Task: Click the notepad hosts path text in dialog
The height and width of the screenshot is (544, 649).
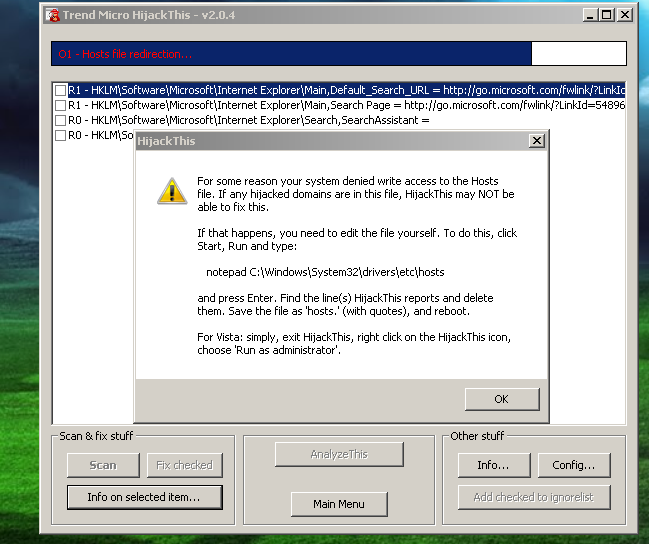Action: pyautogui.click(x=325, y=272)
